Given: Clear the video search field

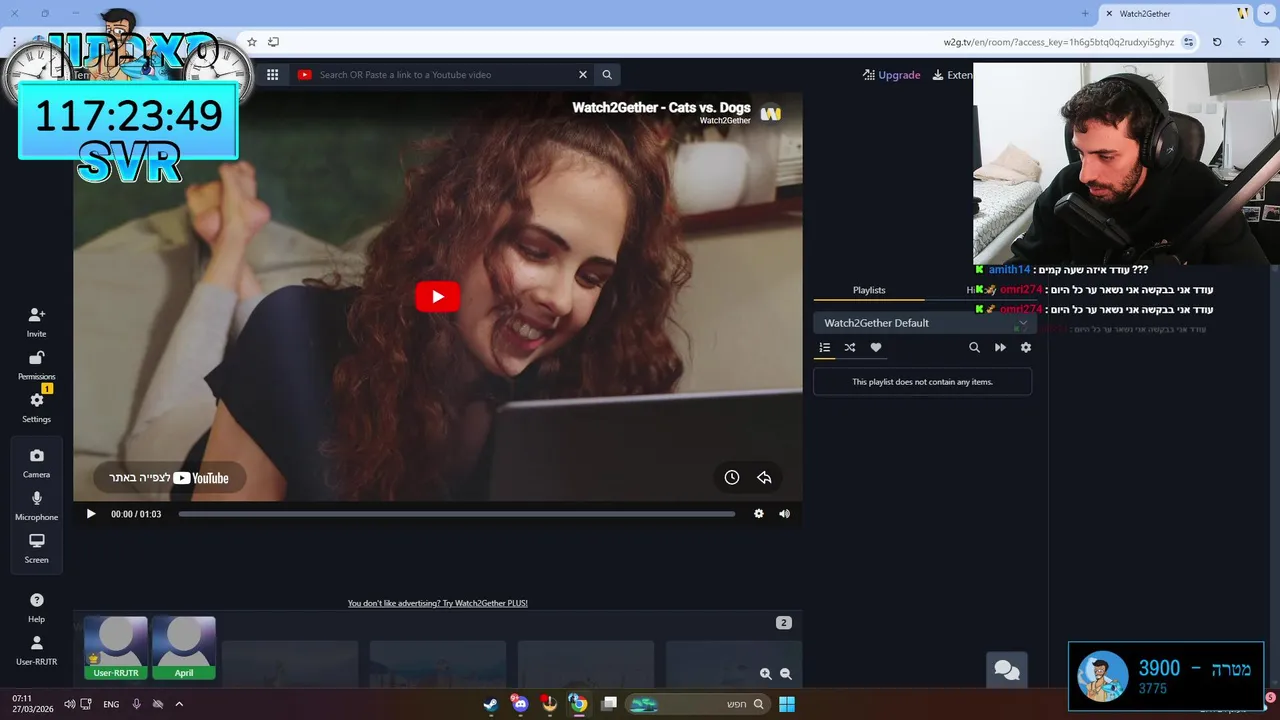Looking at the screenshot, I should coord(582,74).
